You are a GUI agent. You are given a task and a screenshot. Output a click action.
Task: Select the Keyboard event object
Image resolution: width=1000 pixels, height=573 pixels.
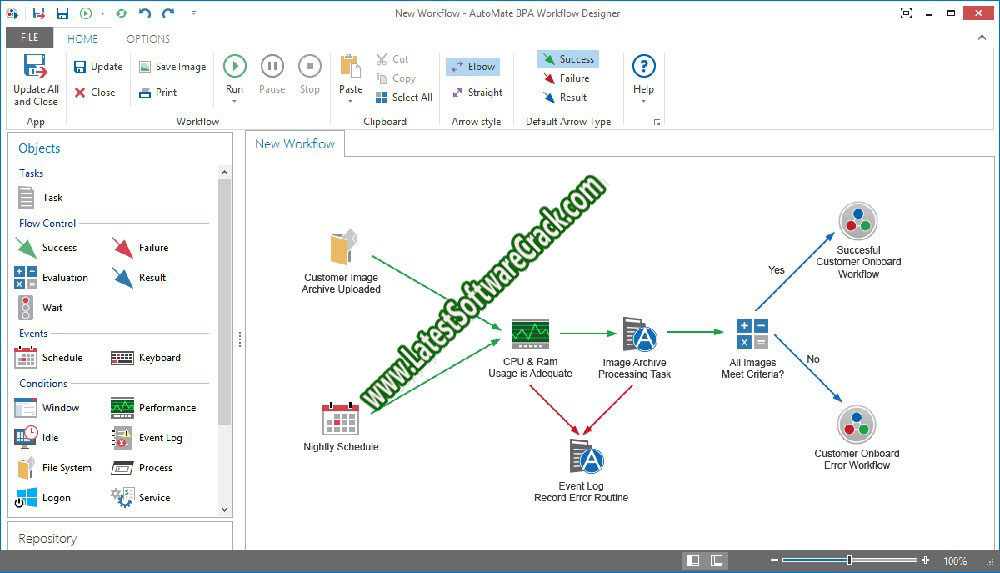click(146, 357)
